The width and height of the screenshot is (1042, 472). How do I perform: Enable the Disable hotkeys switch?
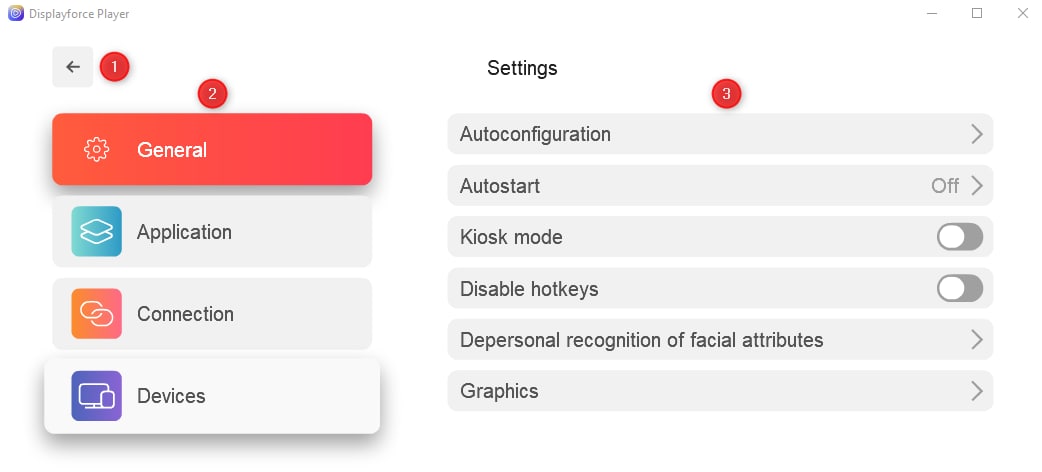point(960,289)
